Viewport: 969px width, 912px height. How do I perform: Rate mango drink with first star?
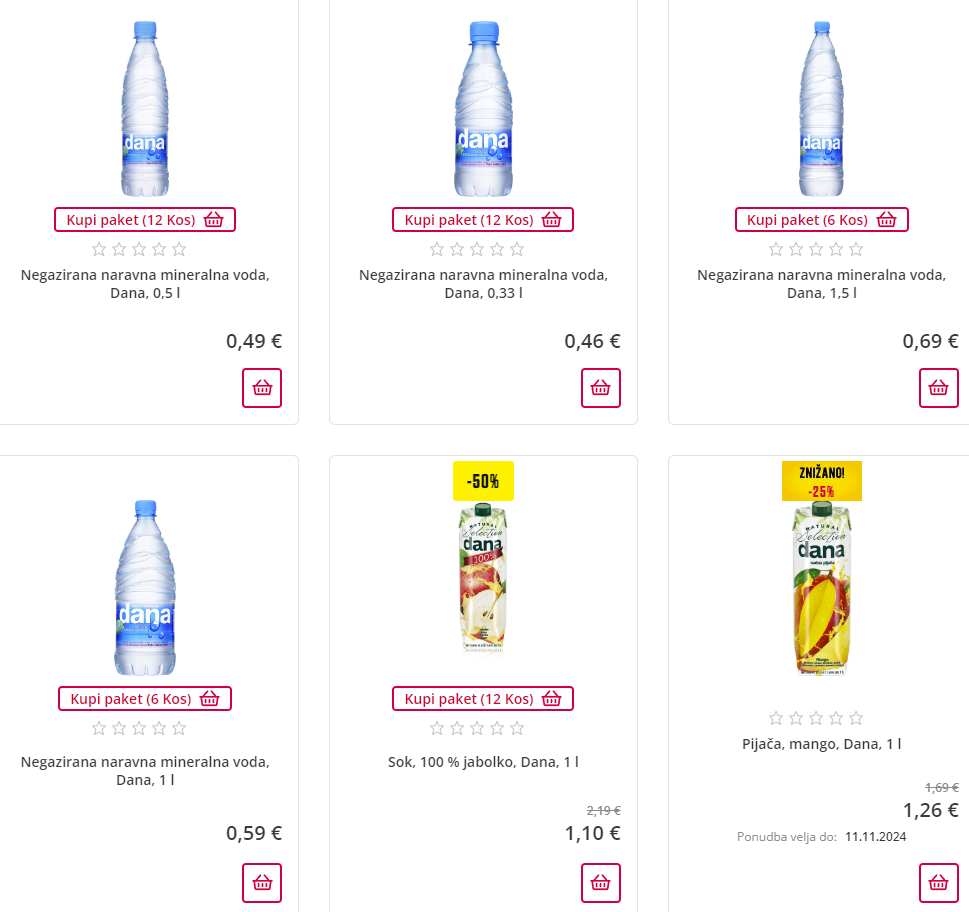(x=776, y=718)
